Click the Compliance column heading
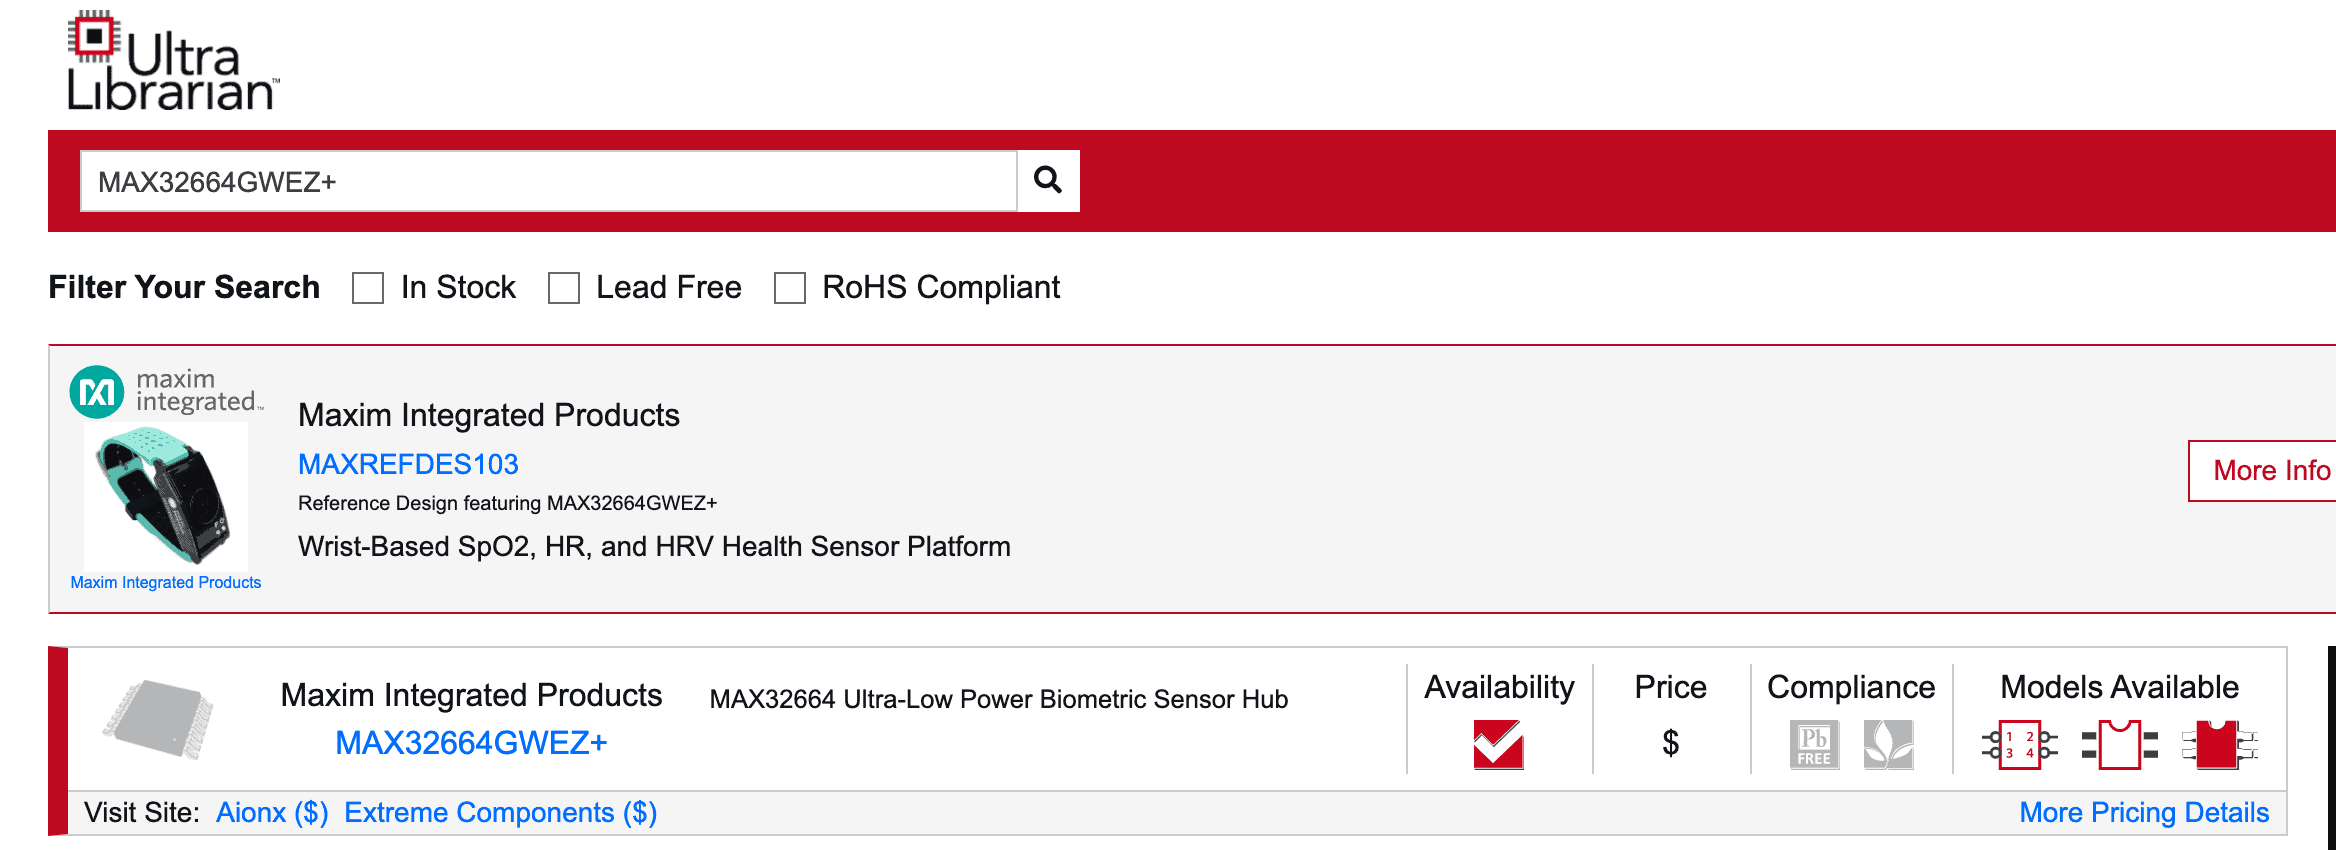 1851,687
